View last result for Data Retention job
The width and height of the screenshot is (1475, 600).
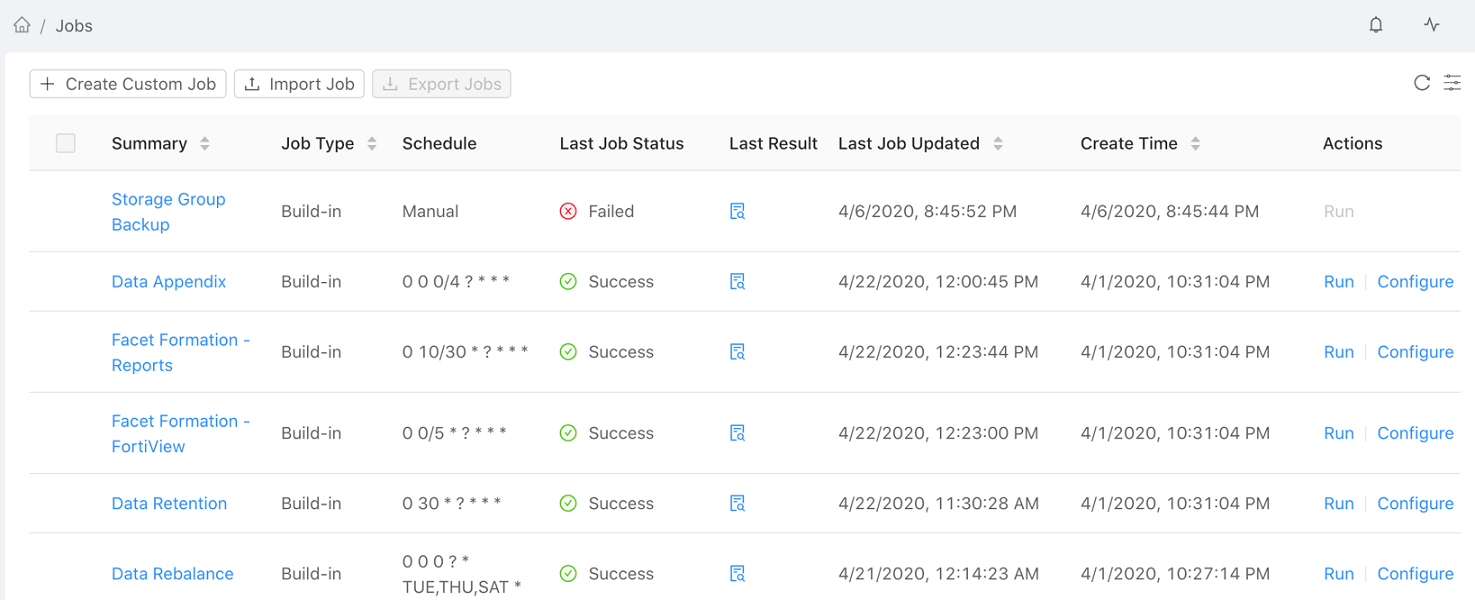point(737,503)
